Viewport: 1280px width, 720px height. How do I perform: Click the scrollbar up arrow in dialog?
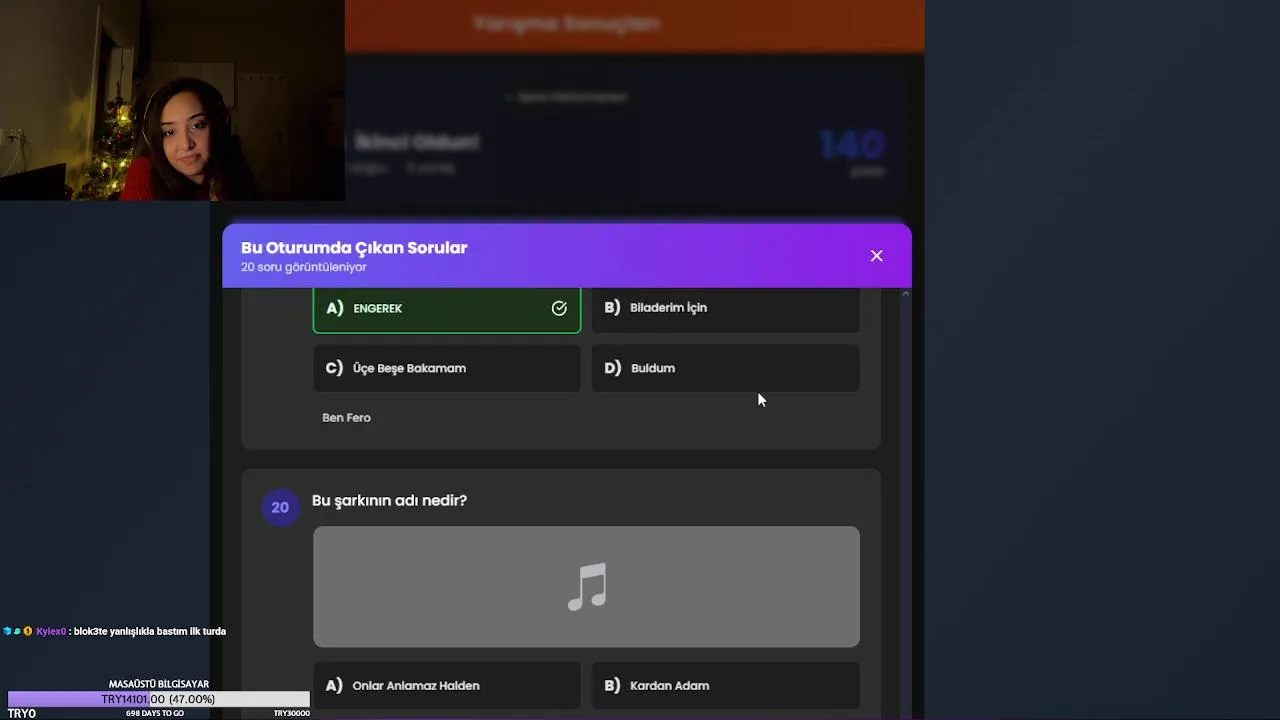pyautogui.click(x=905, y=294)
